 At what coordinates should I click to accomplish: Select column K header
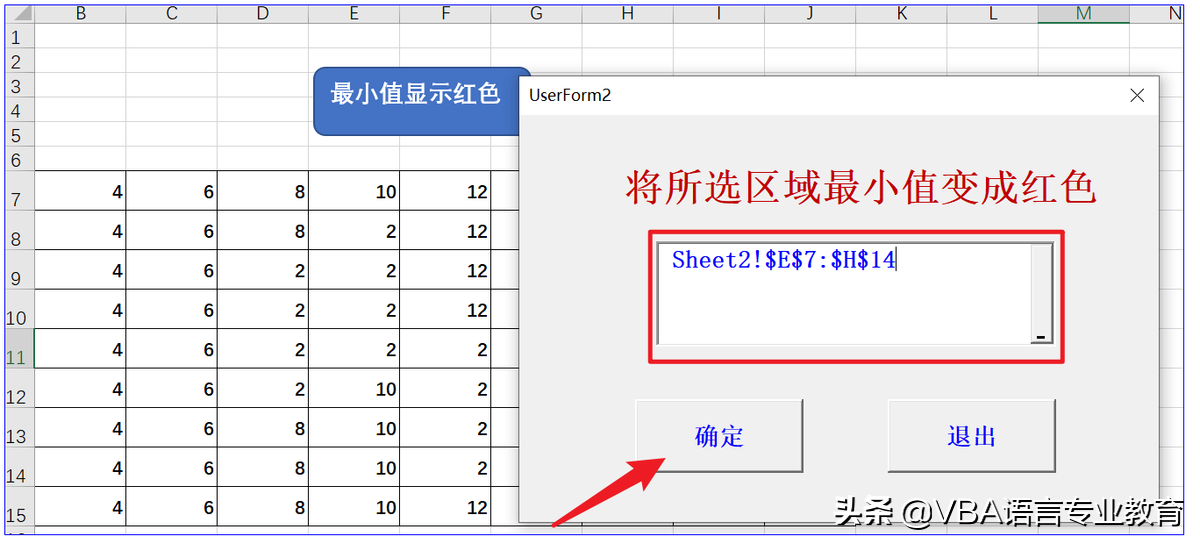point(902,14)
